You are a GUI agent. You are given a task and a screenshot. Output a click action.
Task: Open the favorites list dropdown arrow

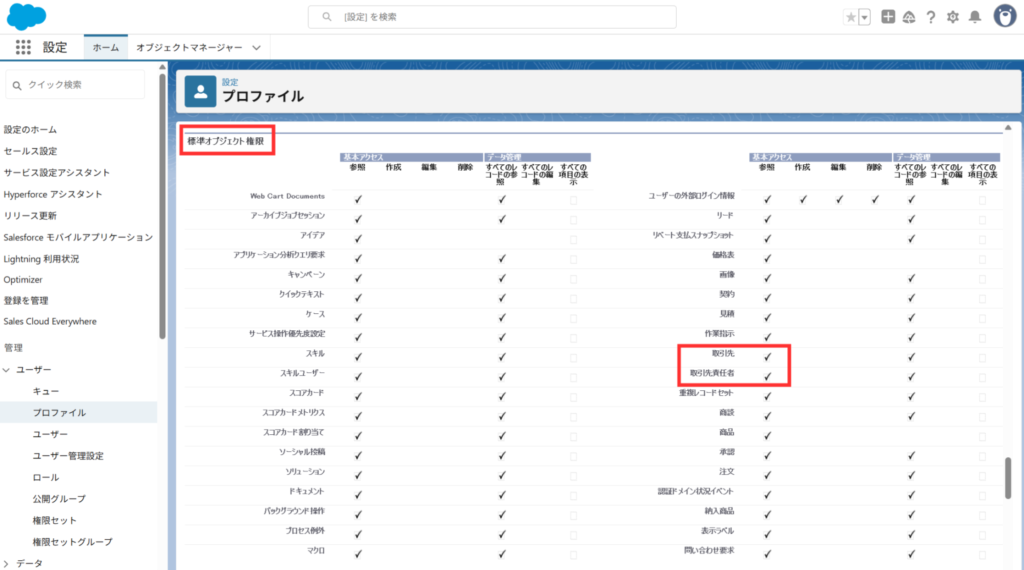(x=864, y=17)
